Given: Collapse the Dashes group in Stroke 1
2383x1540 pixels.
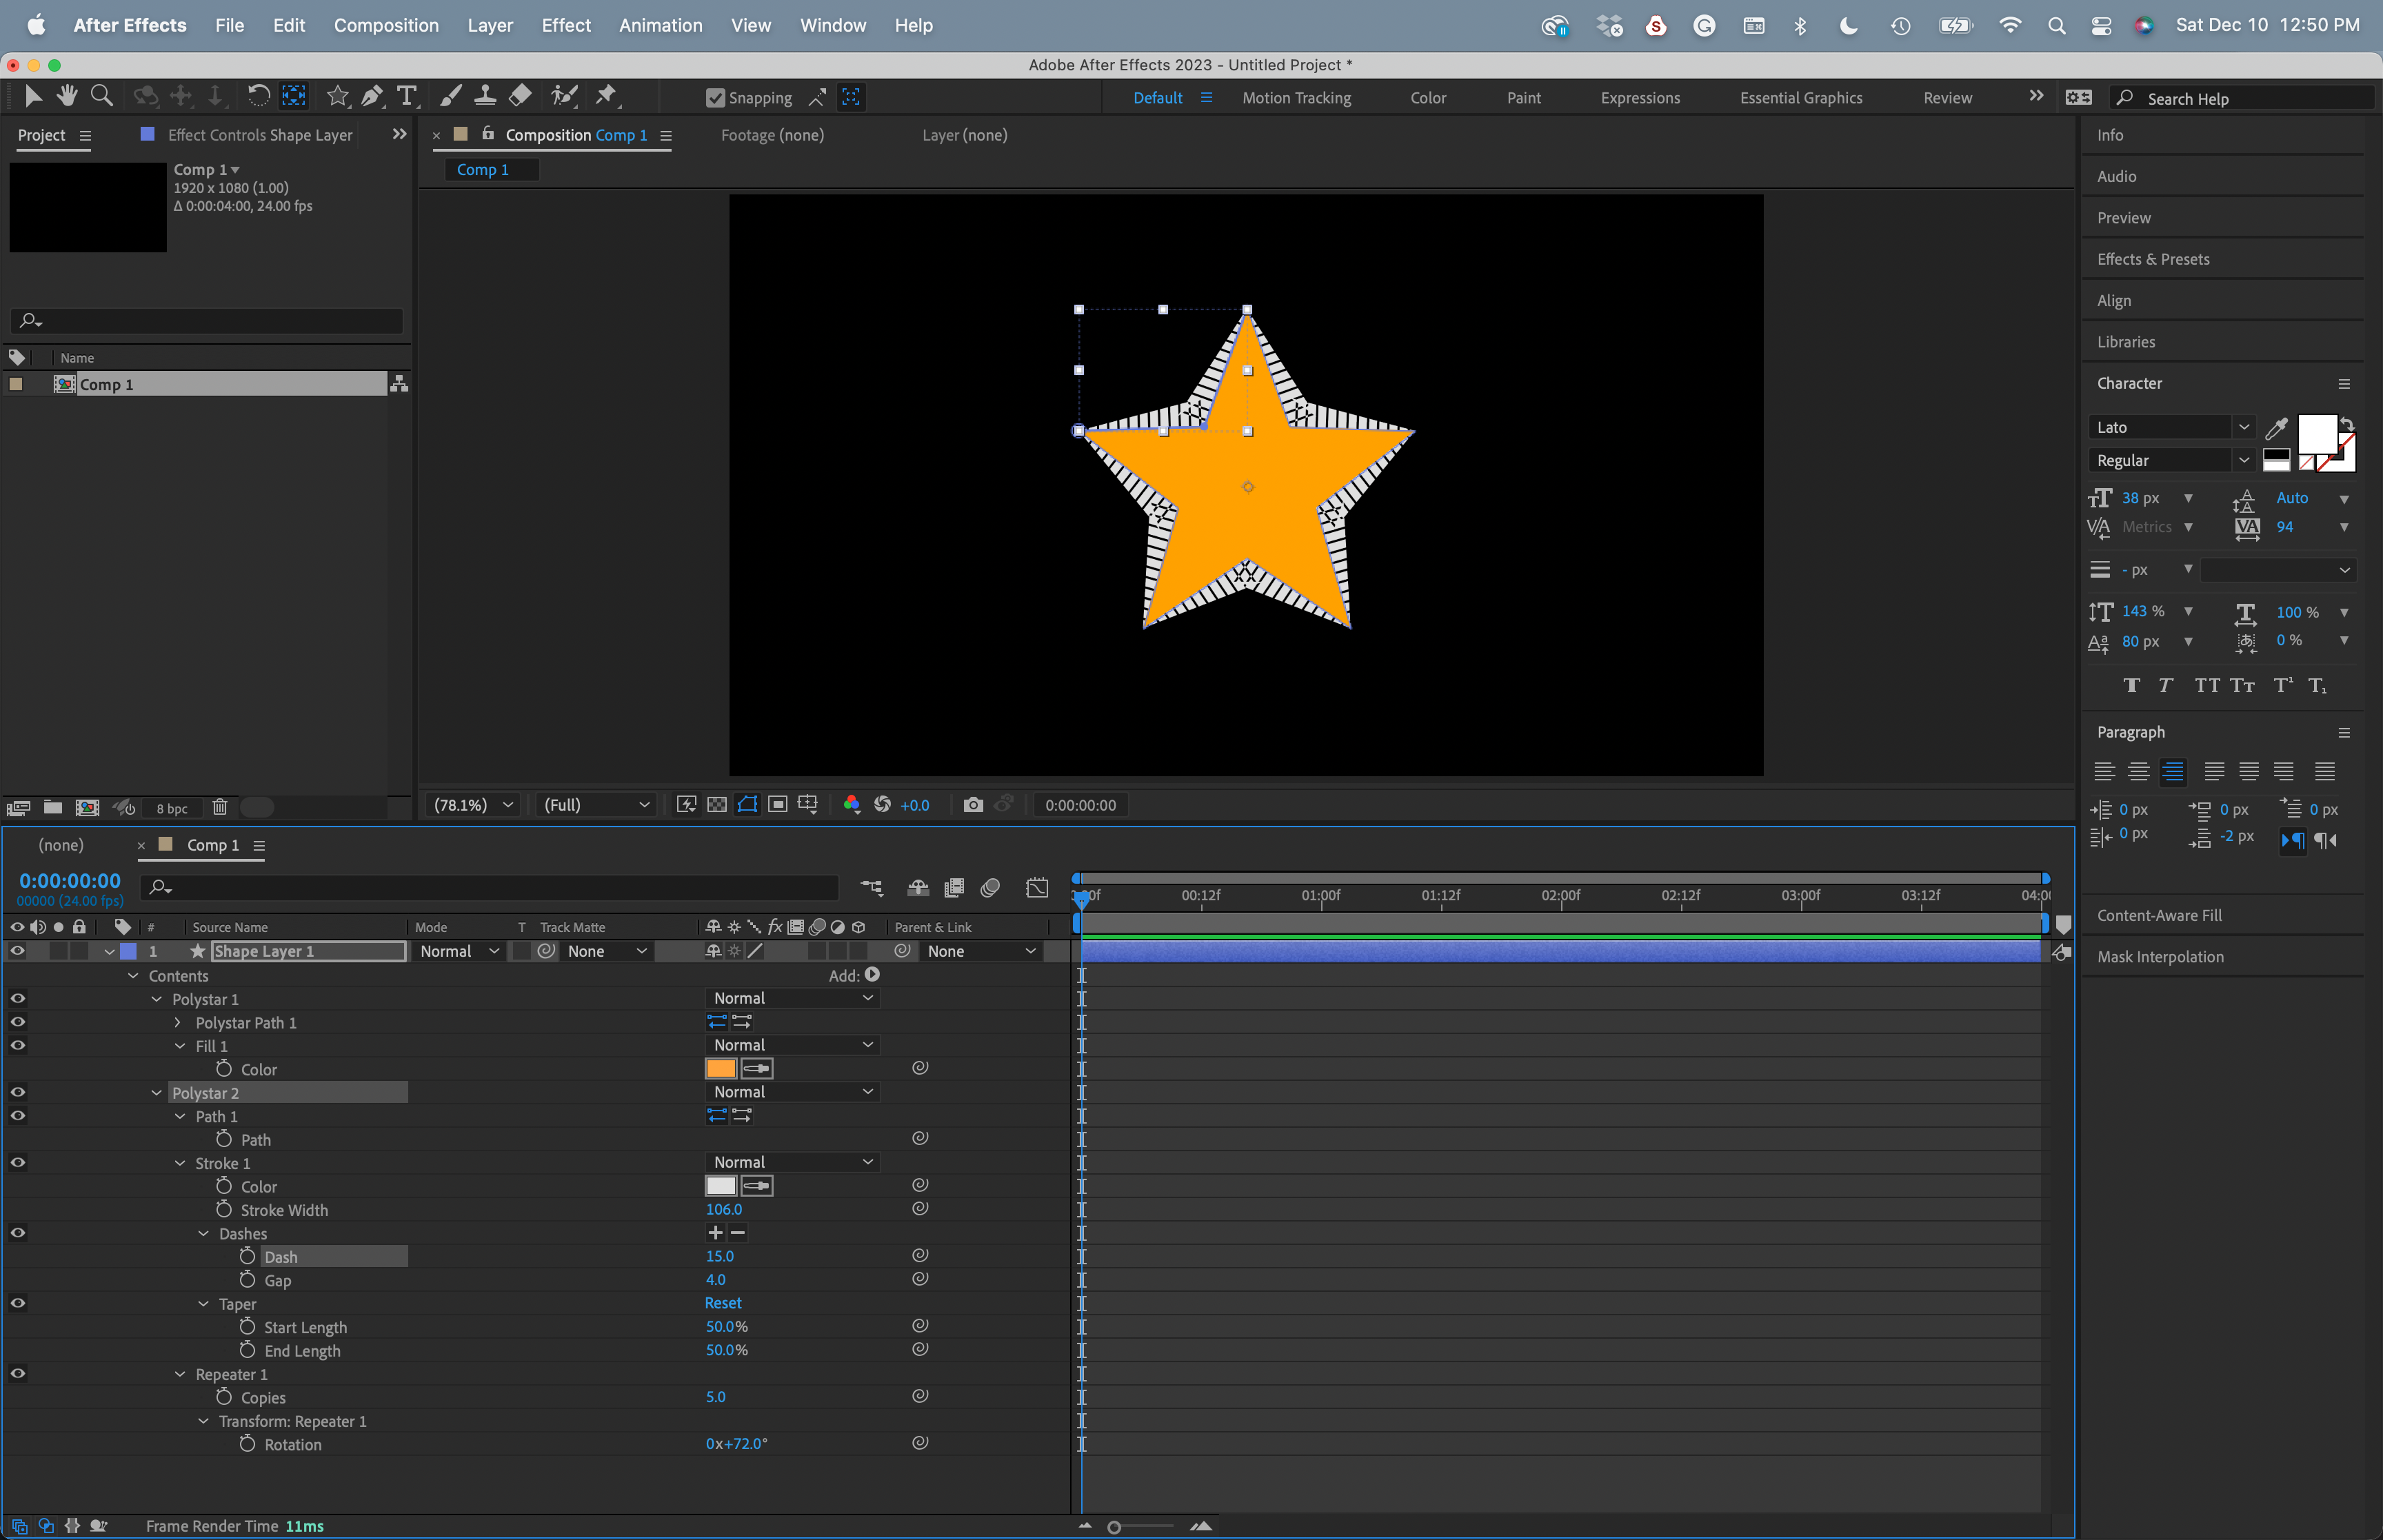Looking at the screenshot, I should coord(204,1233).
